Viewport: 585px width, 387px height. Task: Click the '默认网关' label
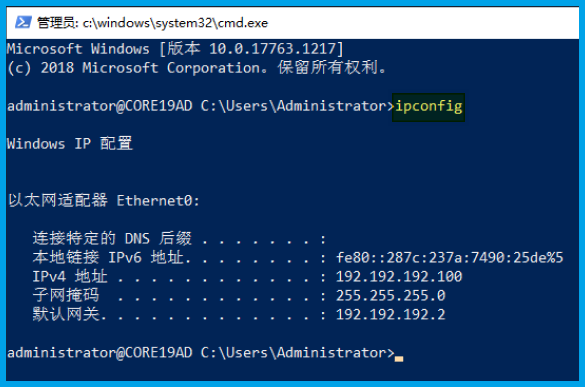coord(66,315)
